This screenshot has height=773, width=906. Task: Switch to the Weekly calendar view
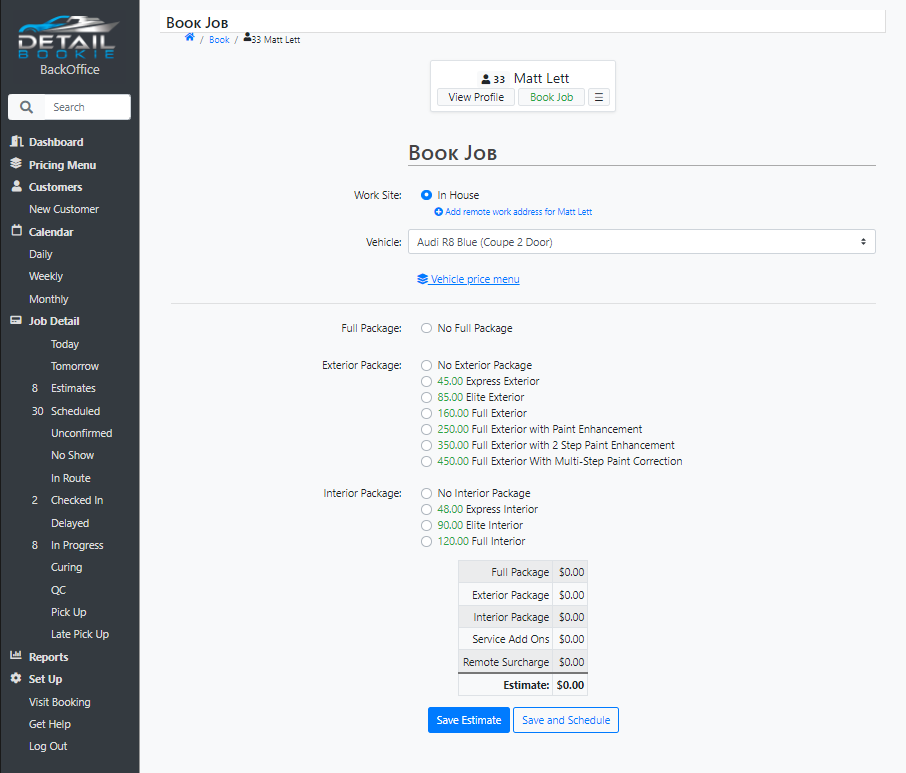pos(48,276)
